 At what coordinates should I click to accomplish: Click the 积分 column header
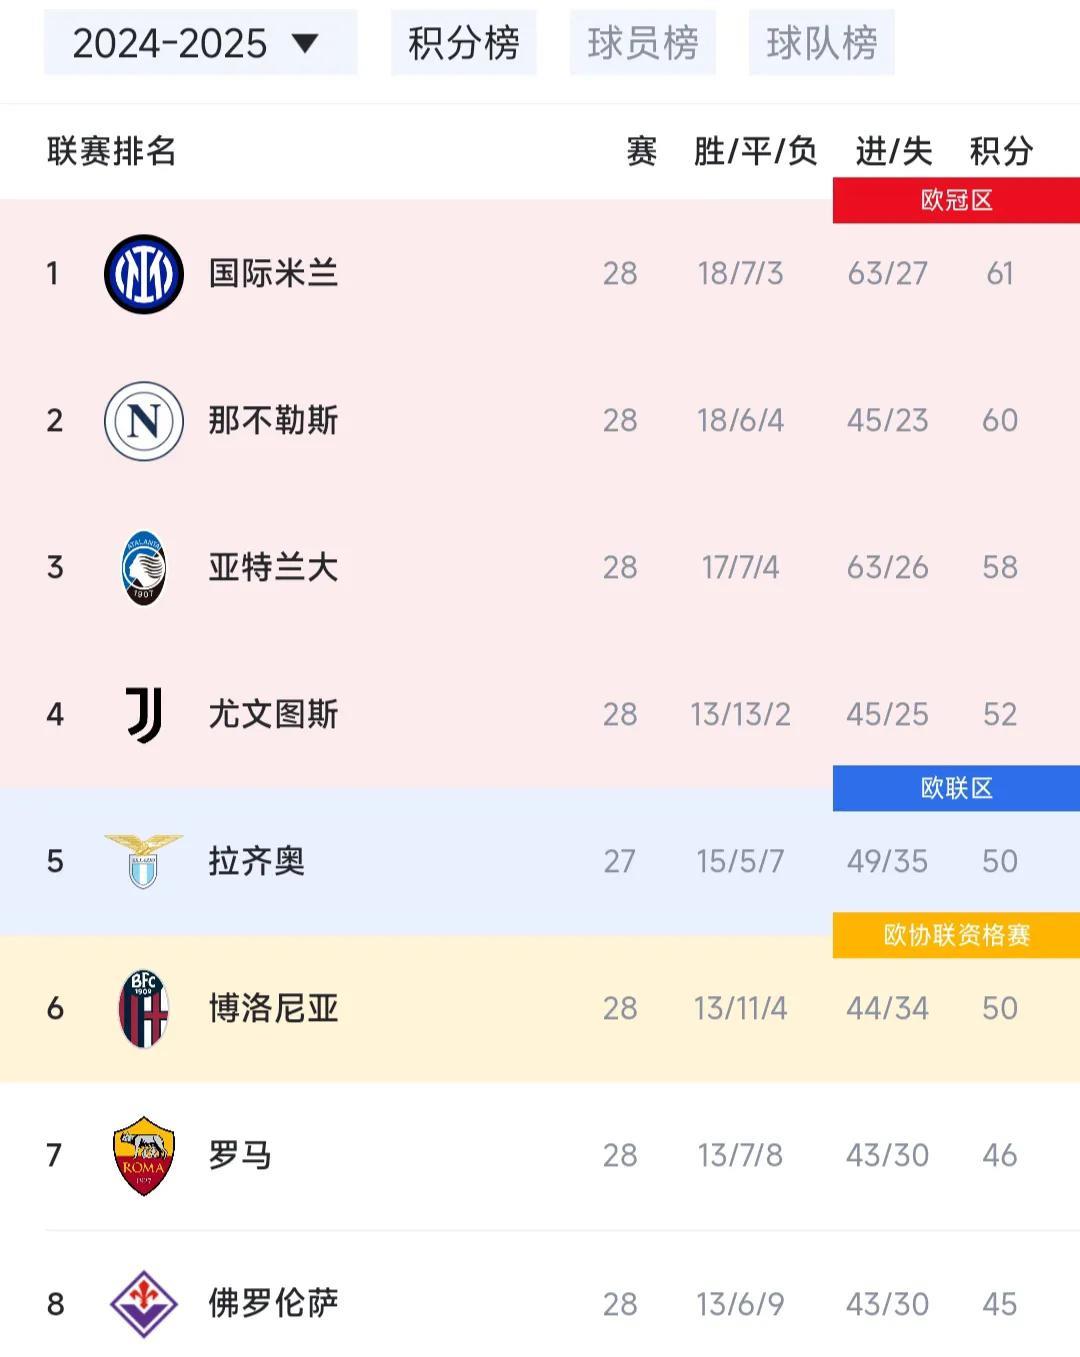[x=1001, y=151]
